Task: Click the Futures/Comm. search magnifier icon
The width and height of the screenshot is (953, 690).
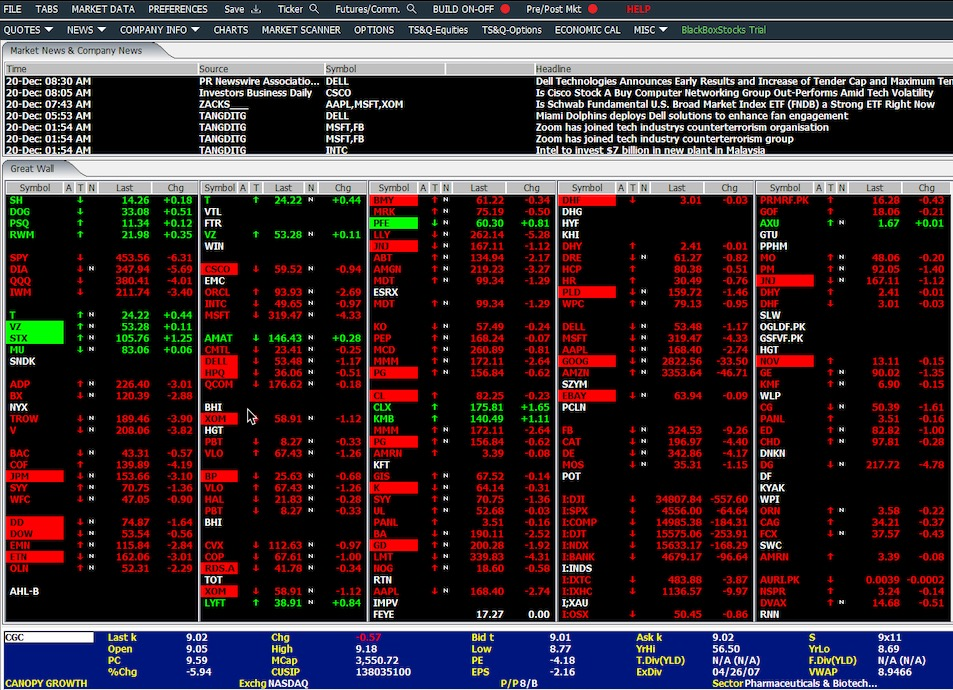Action: 411,9
